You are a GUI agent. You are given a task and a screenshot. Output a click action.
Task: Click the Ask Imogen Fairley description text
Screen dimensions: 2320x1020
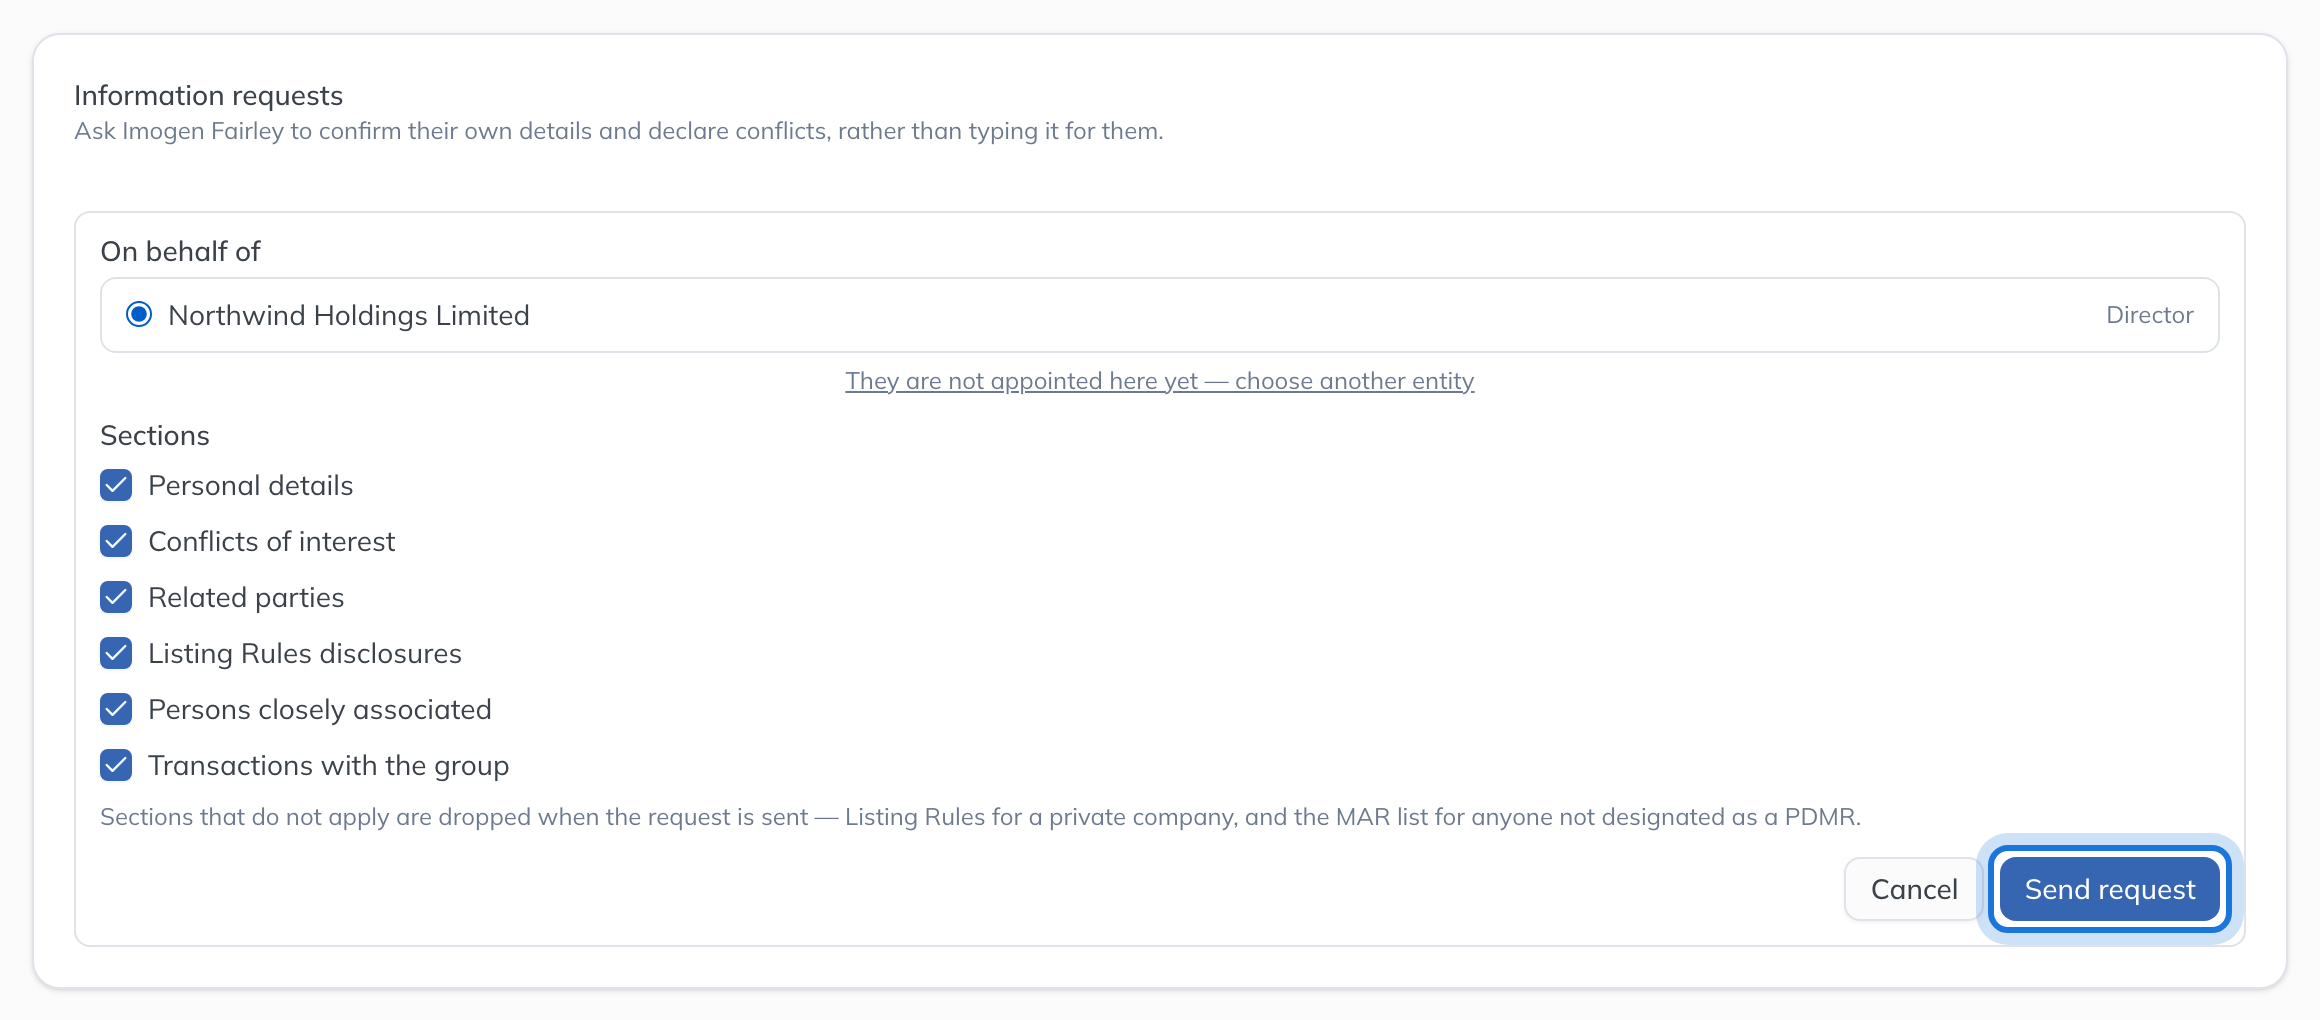619,131
